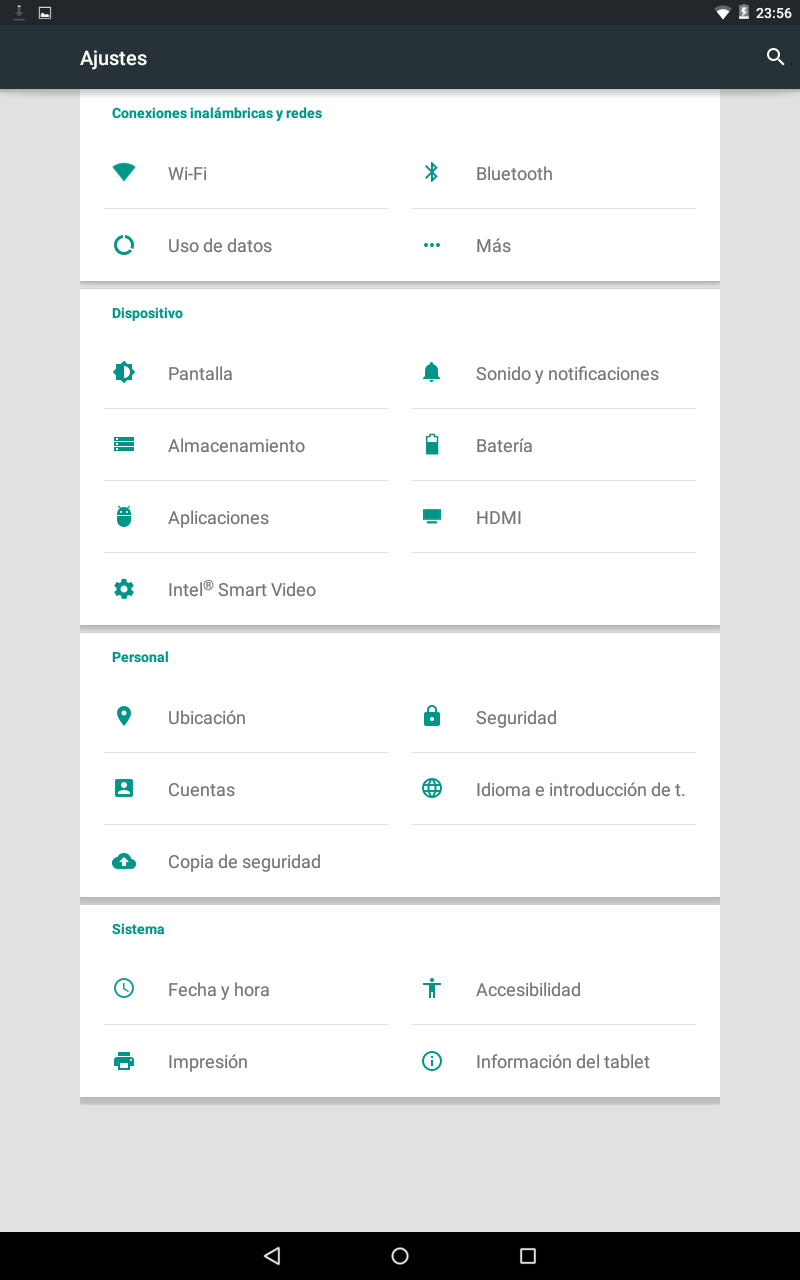This screenshot has height=1280, width=800.
Task: Select Información del tablet
Action: 554,1061
